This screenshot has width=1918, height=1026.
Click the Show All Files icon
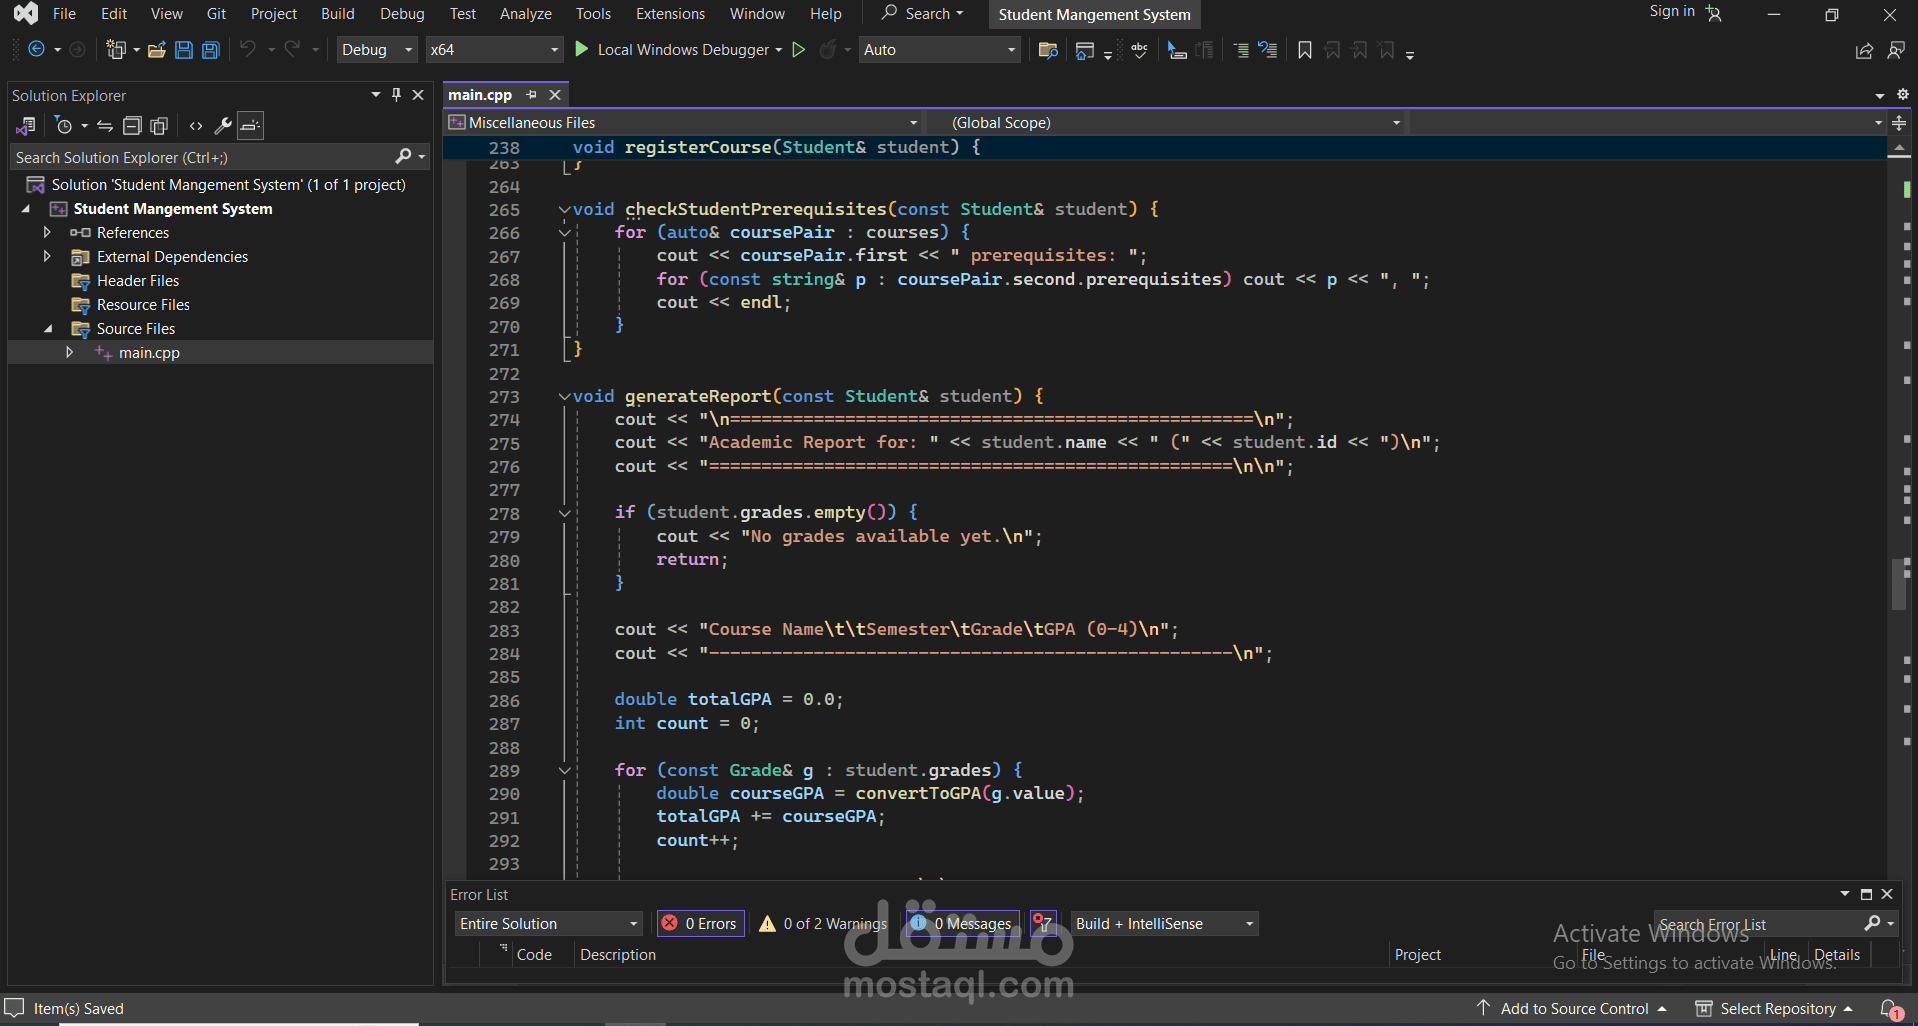click(159, 126)
